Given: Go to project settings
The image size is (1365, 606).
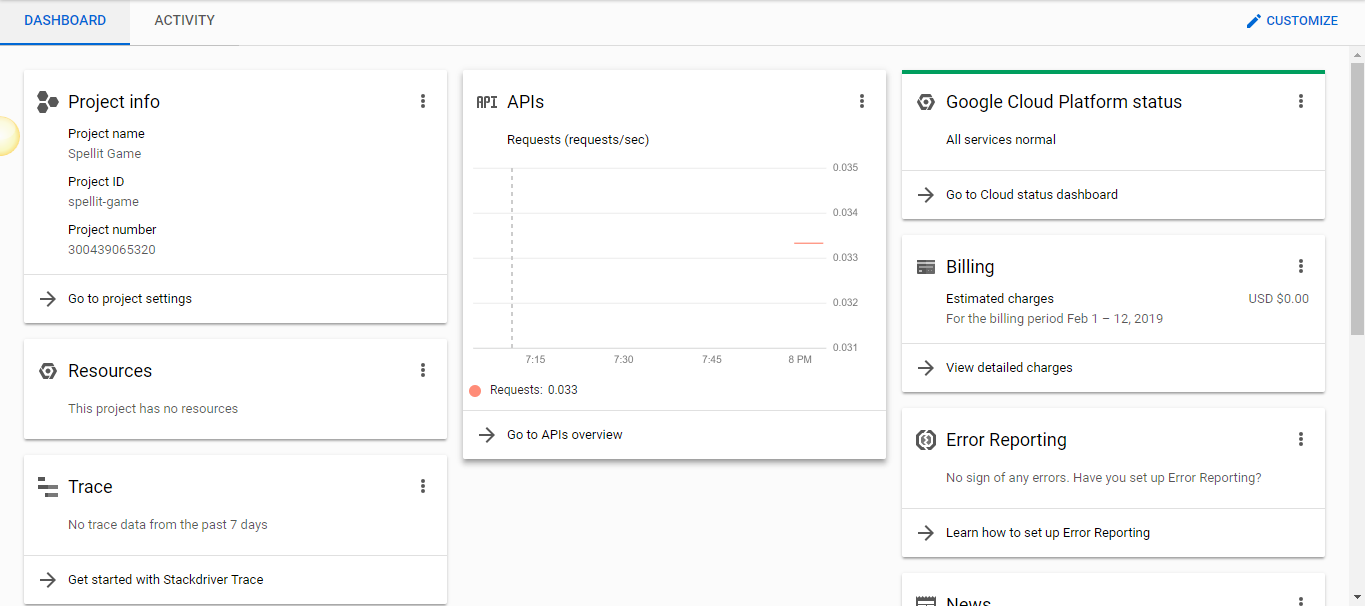Looking at the screenshot, I should pyautogui.click(x=130, y=299).
